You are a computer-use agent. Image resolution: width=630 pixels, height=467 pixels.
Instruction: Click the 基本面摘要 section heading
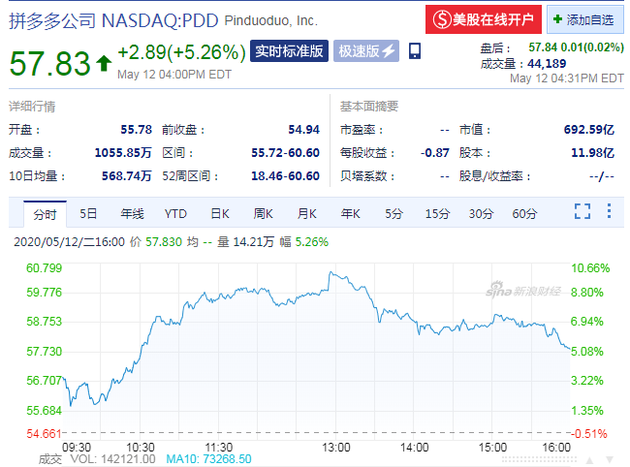[369, 107]
